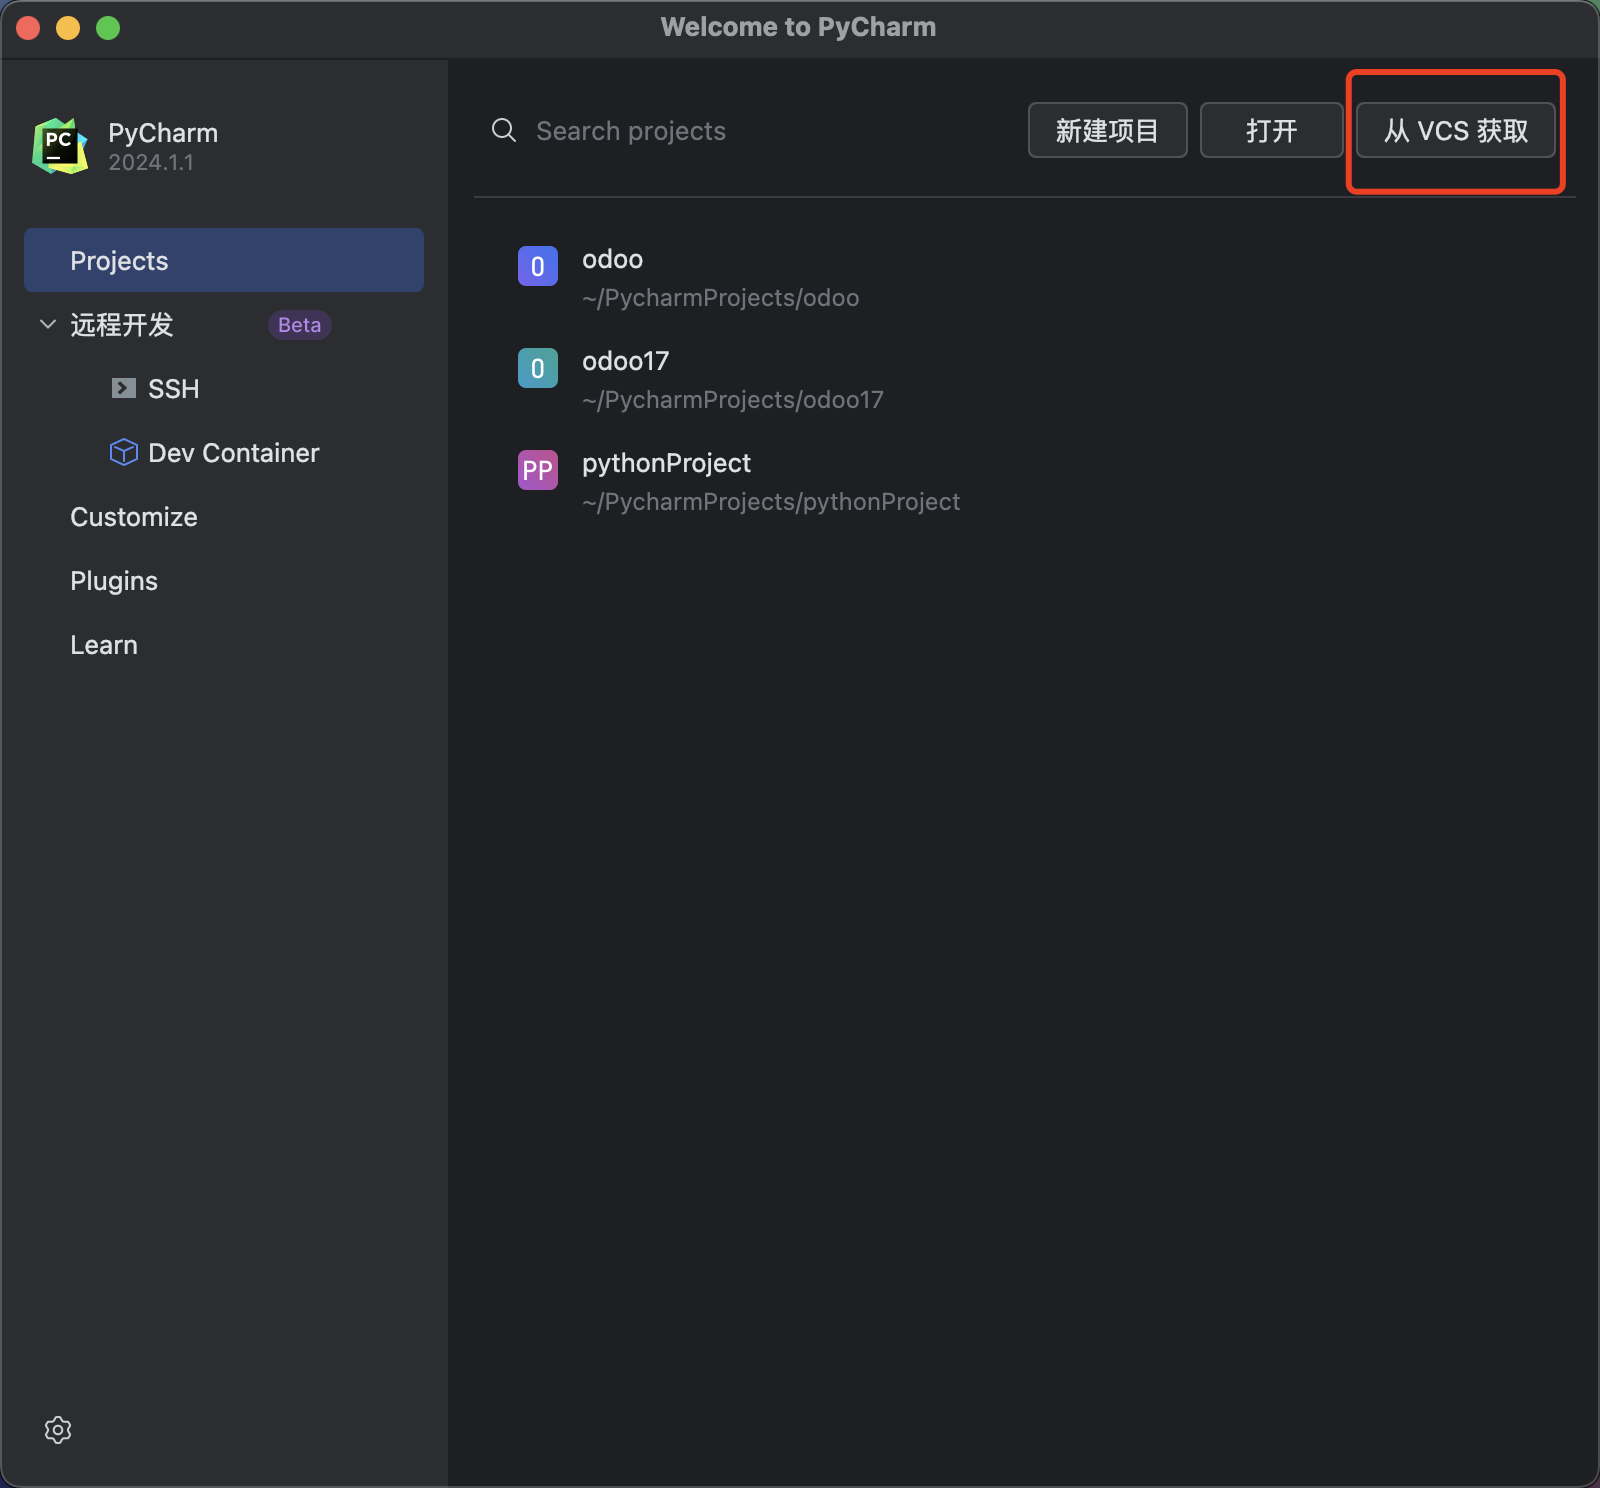The image size is (1600, 1488).
Task: Switch to the Plugins tab
Action: coord(114,581)
